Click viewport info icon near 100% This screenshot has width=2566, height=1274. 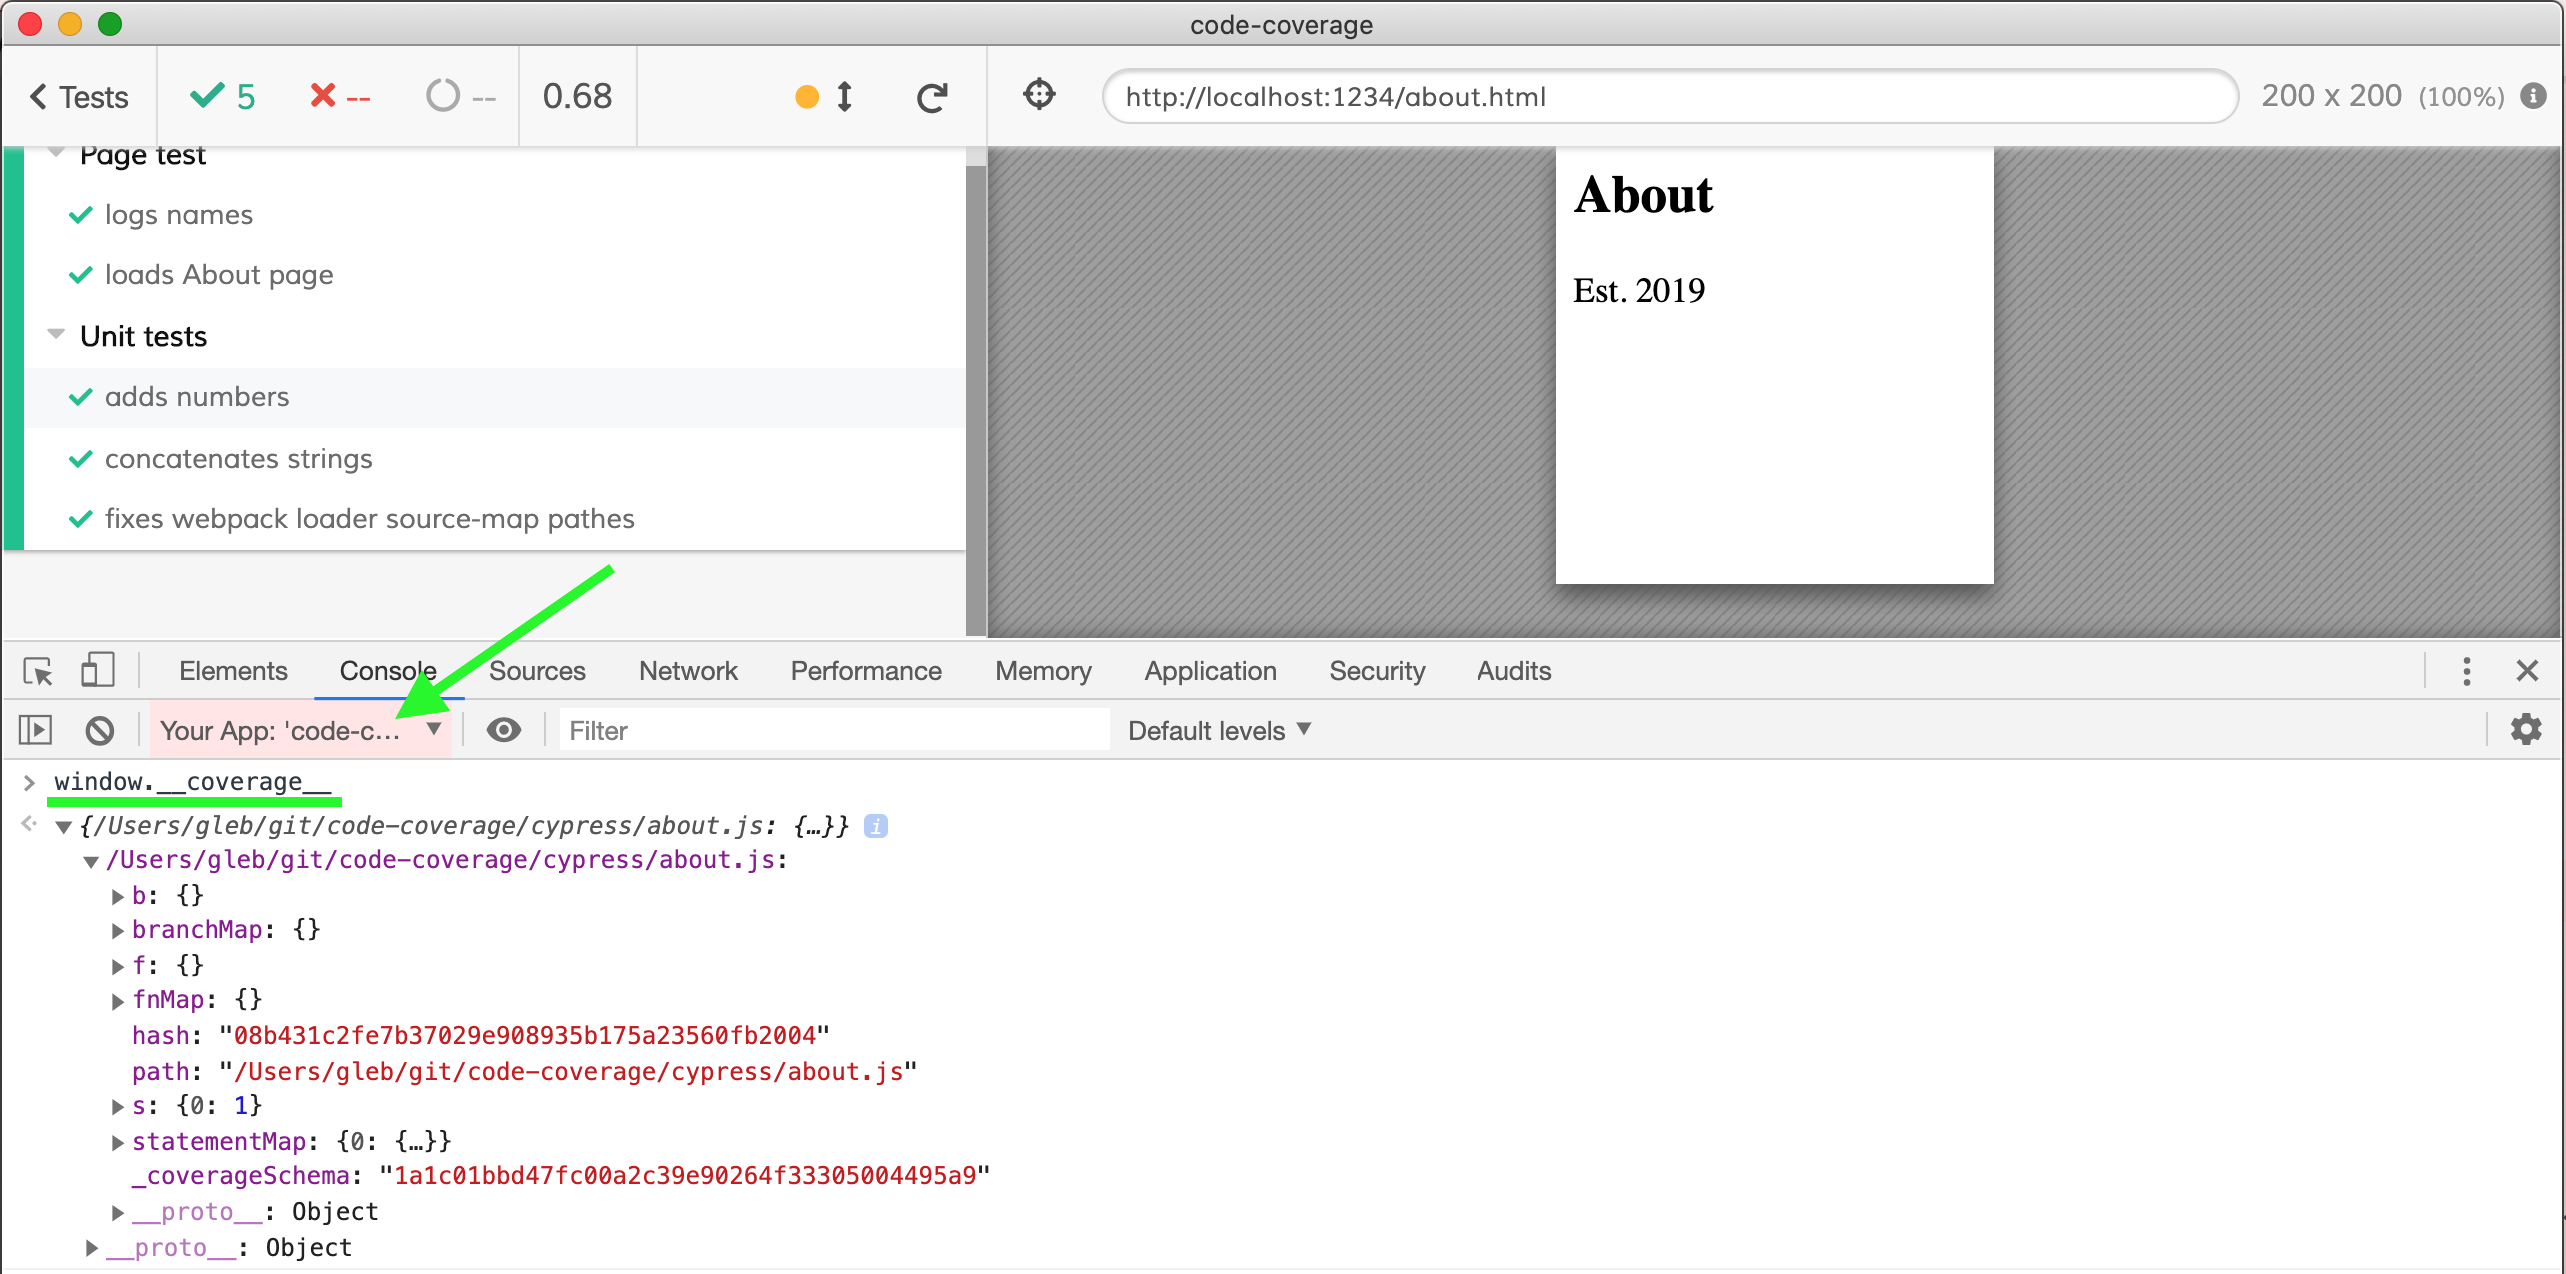pos(2533,96)
